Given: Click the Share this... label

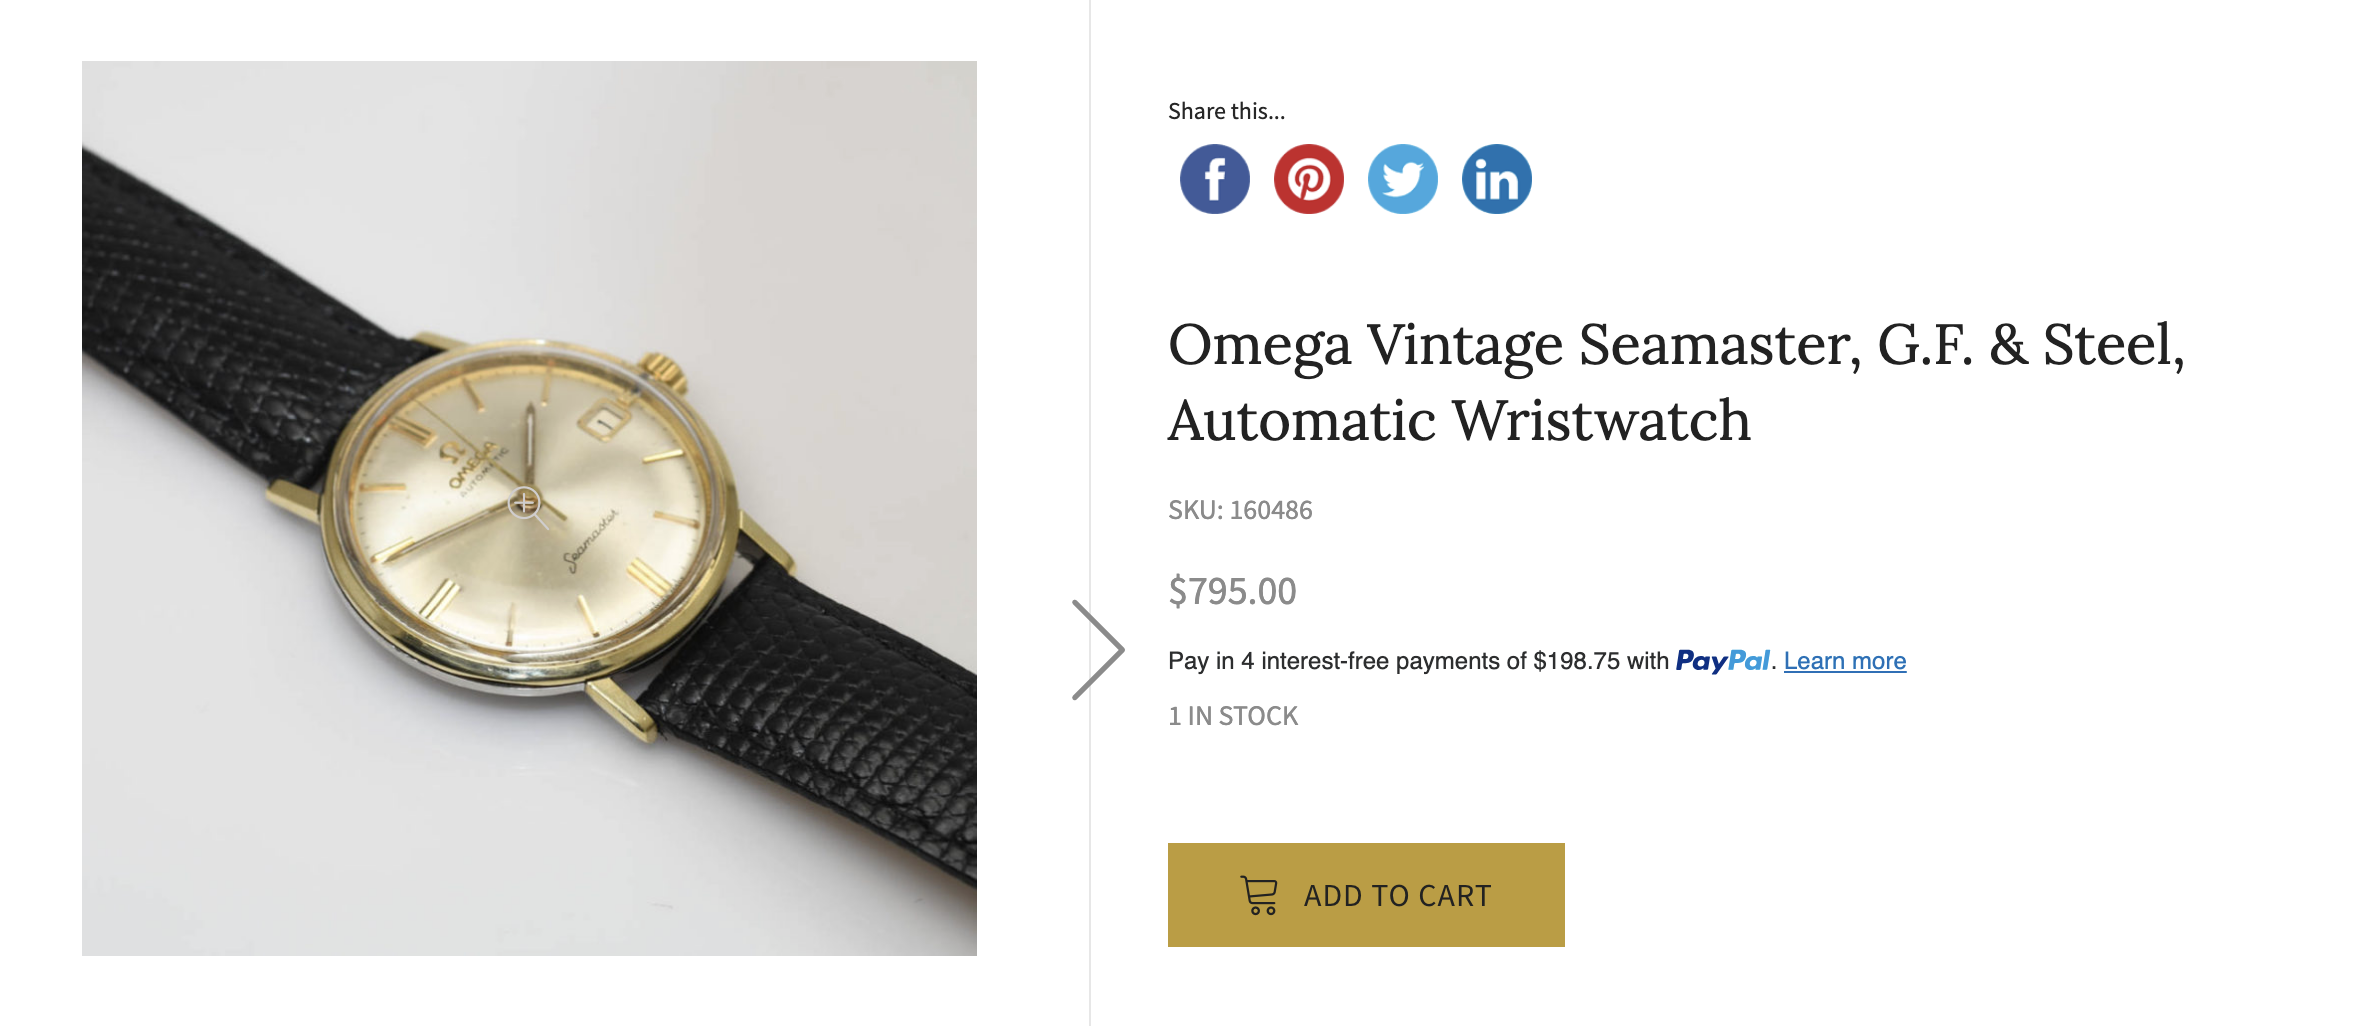Looking at the screenshot, I should click(1226, 111).
